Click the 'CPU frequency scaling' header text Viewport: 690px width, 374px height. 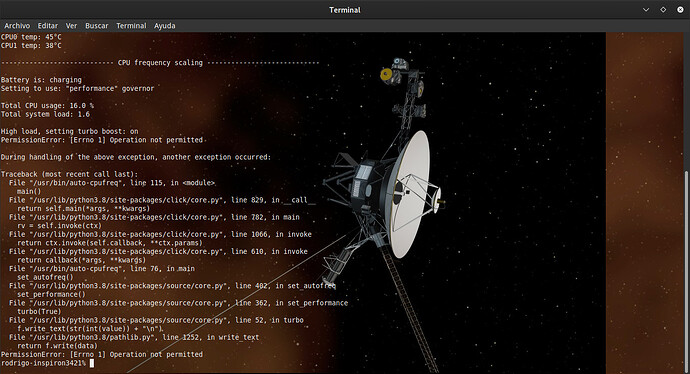[160, 63]
